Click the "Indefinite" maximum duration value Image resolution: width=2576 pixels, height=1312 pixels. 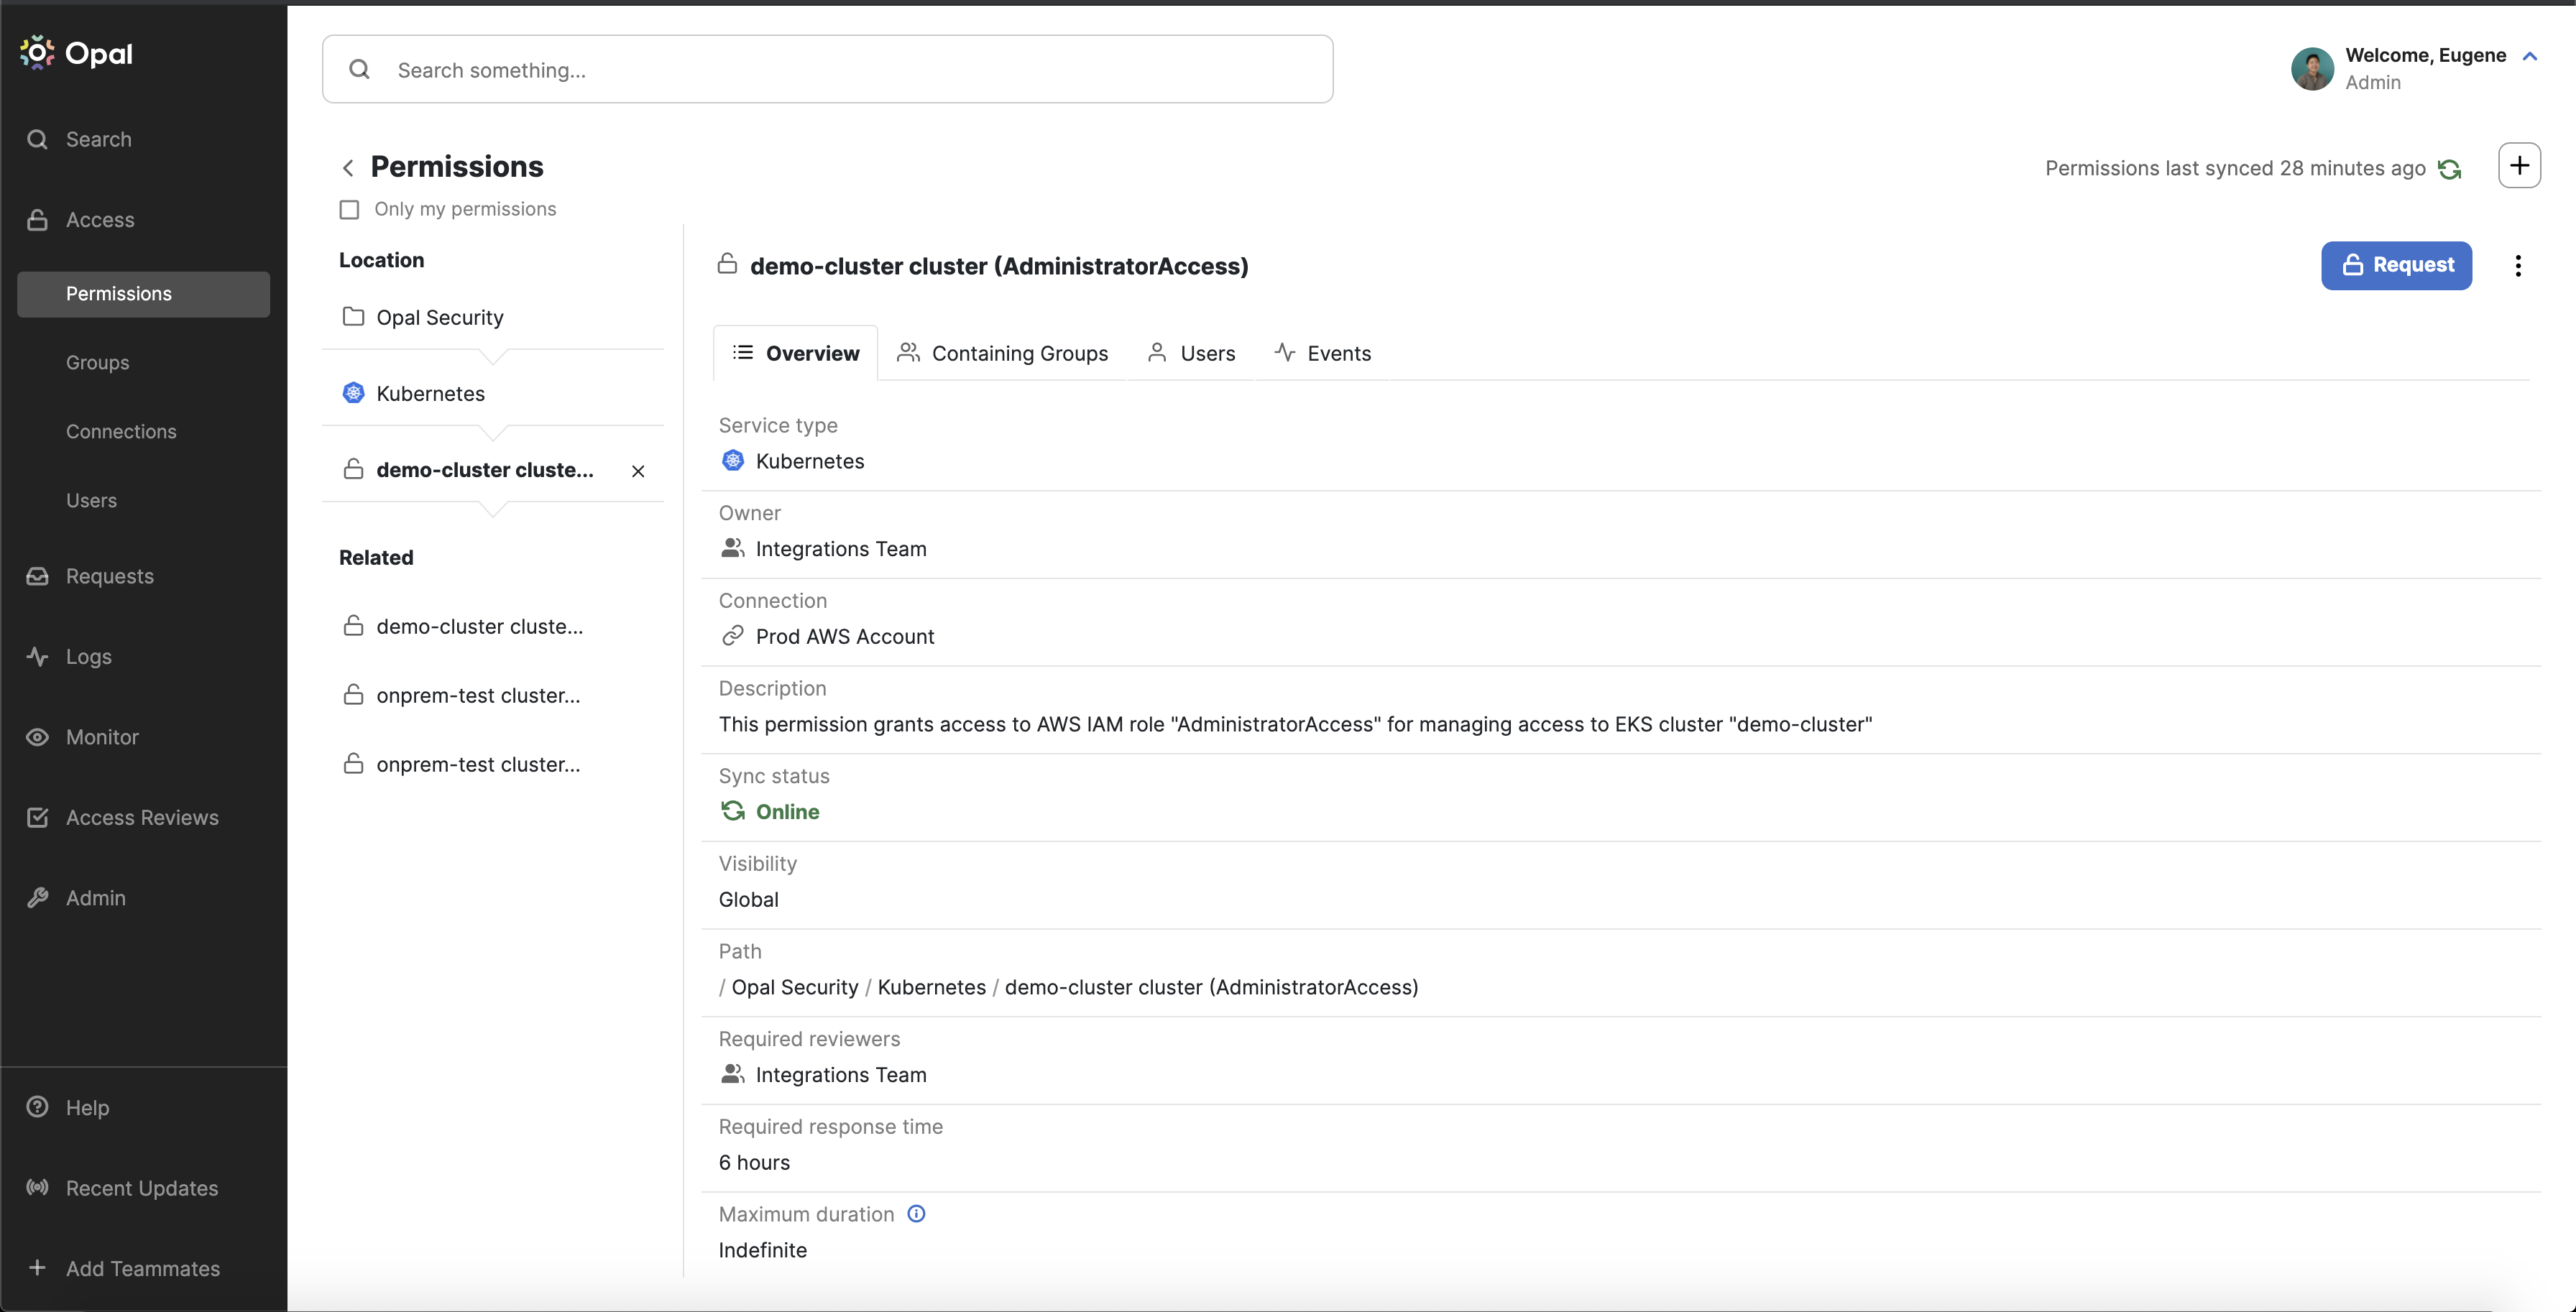762,1250
